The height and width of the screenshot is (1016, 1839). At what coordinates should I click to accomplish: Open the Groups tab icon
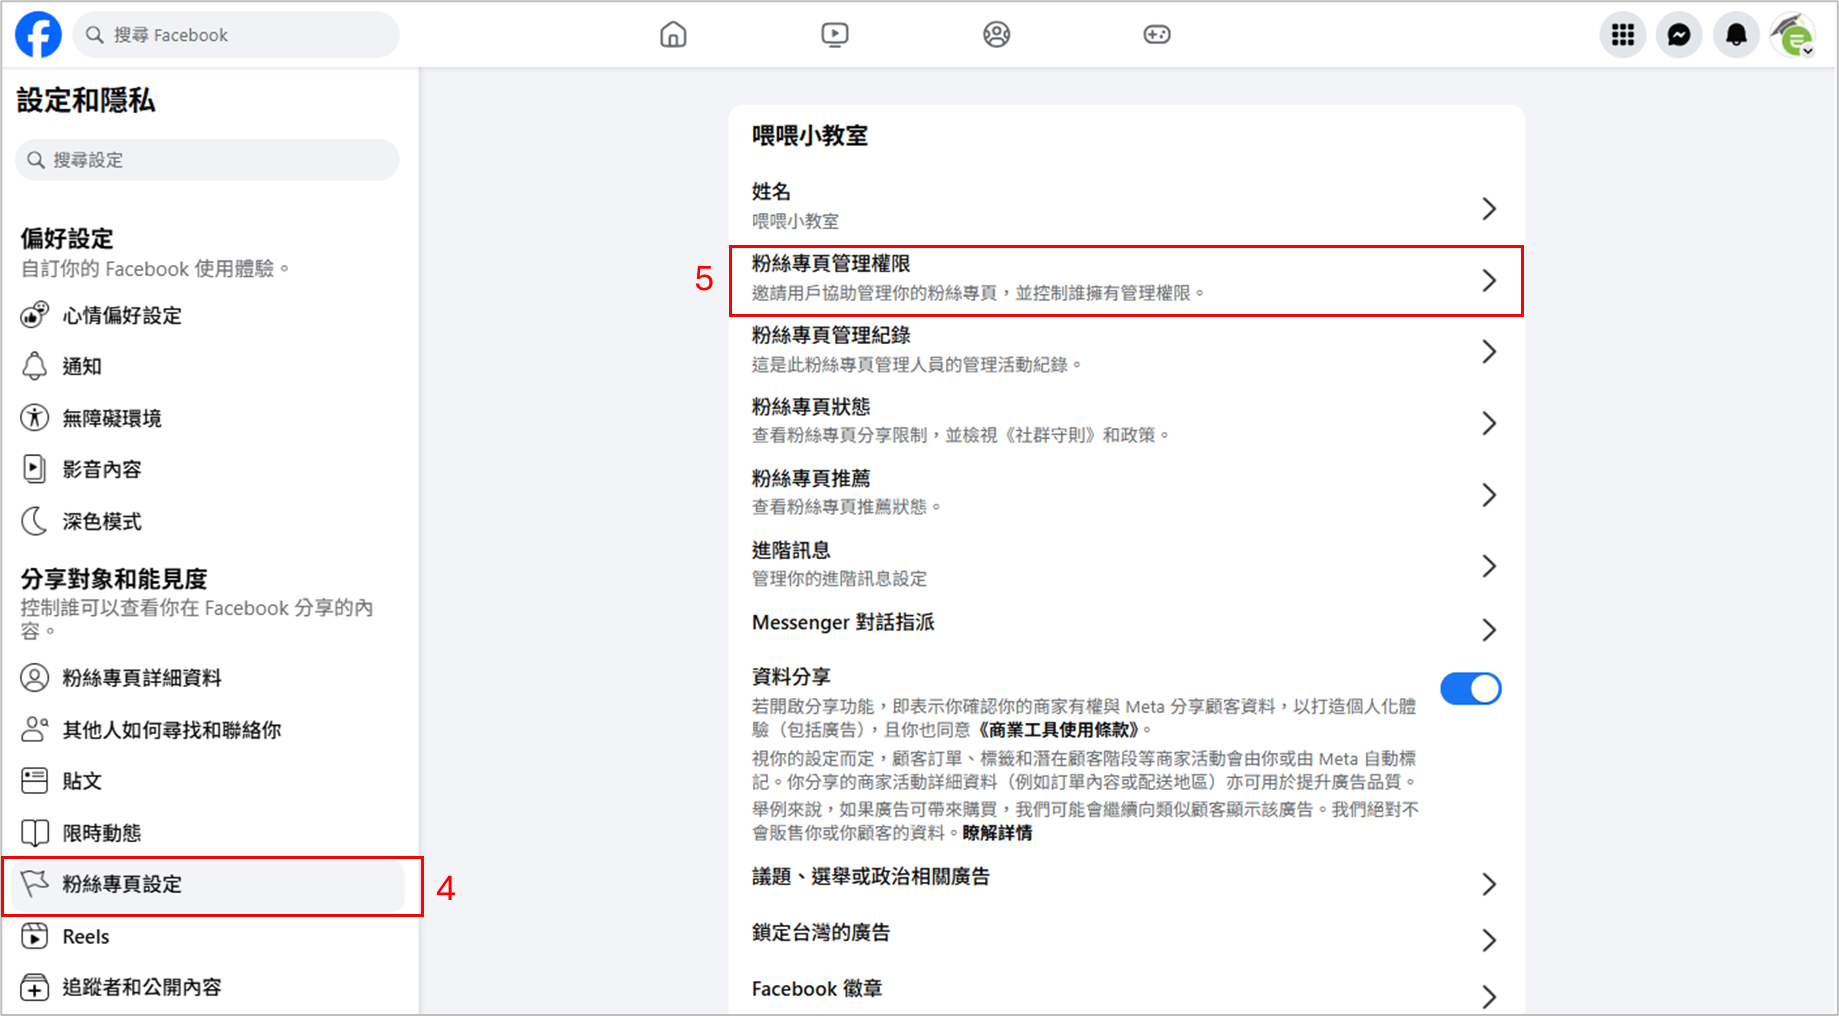[996, 35]
